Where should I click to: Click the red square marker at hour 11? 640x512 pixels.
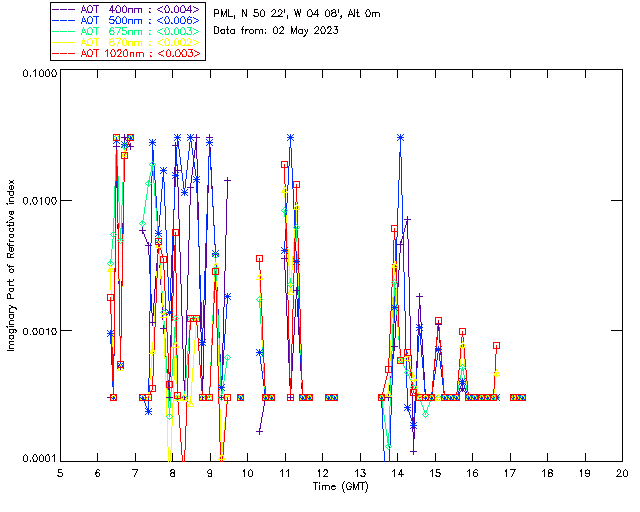click(x=284, y=165)
